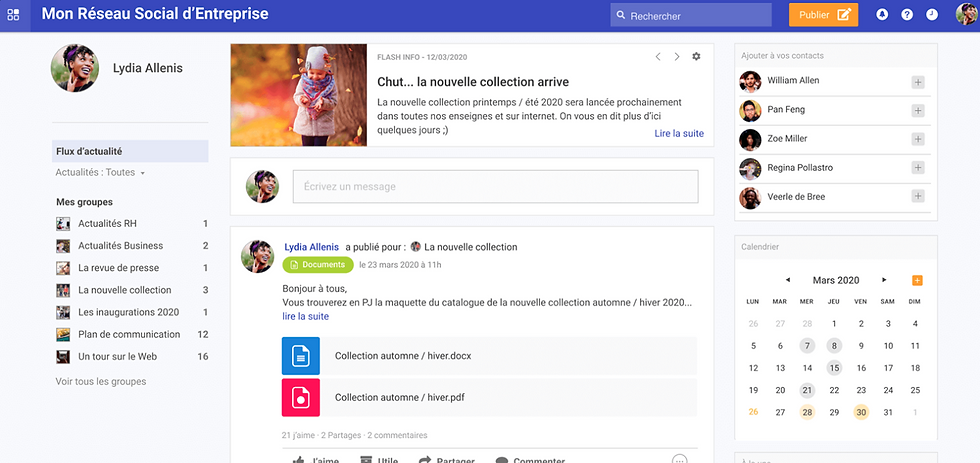
Task: Click Un tour sur le Web group icon
Action: (62, 357)
